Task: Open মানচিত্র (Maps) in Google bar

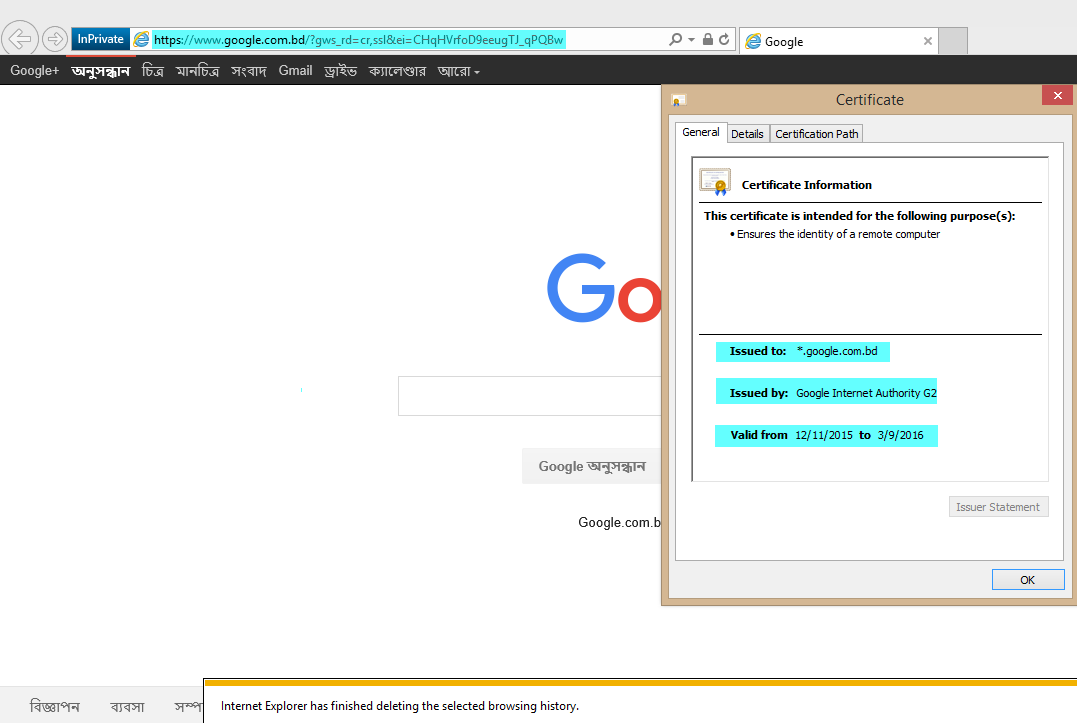Action: (197, 71)
